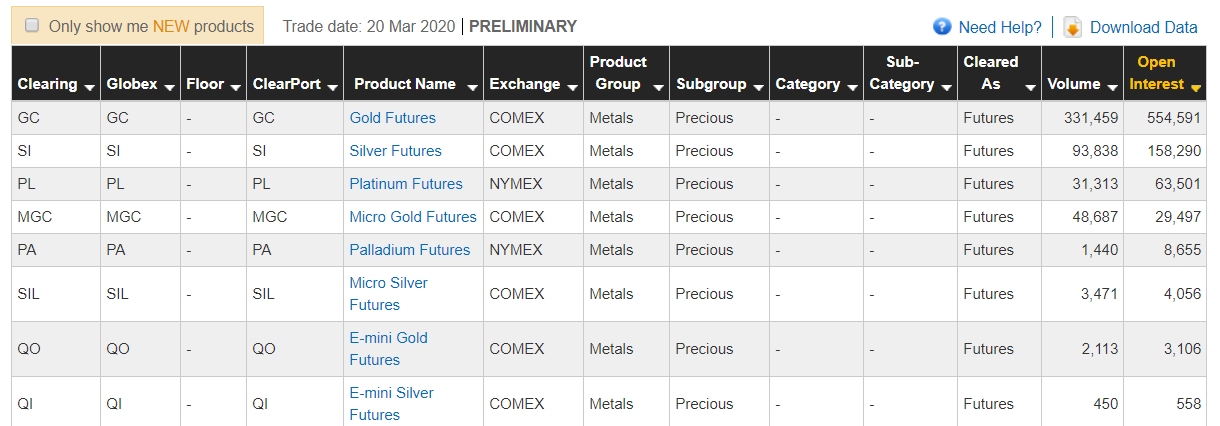Open the Micro Gold Futures link
The height and width of the screenshot is (426, 1220).
[413, 217]
